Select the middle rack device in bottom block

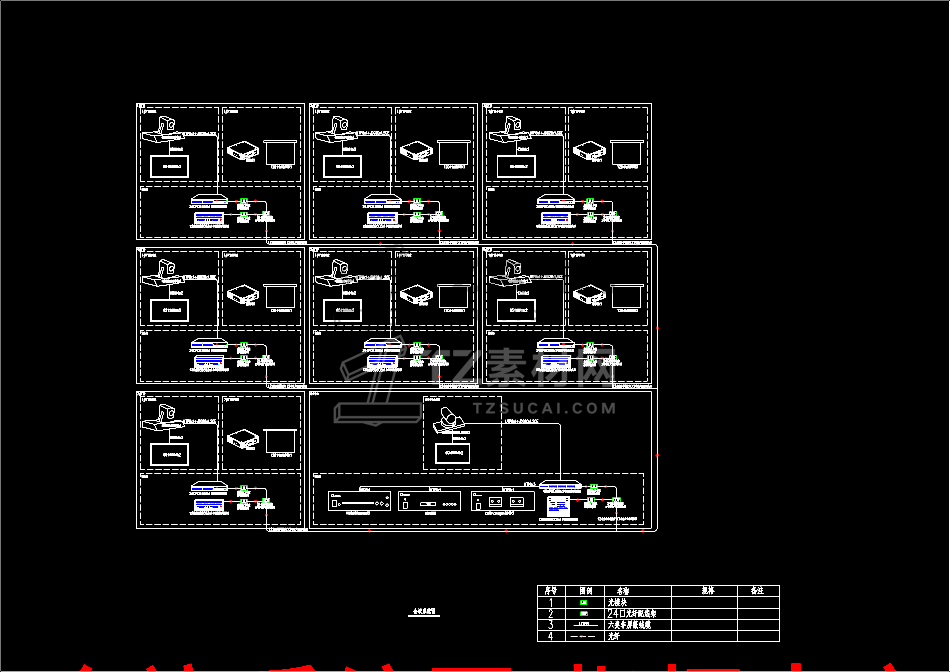click(430, 501)
